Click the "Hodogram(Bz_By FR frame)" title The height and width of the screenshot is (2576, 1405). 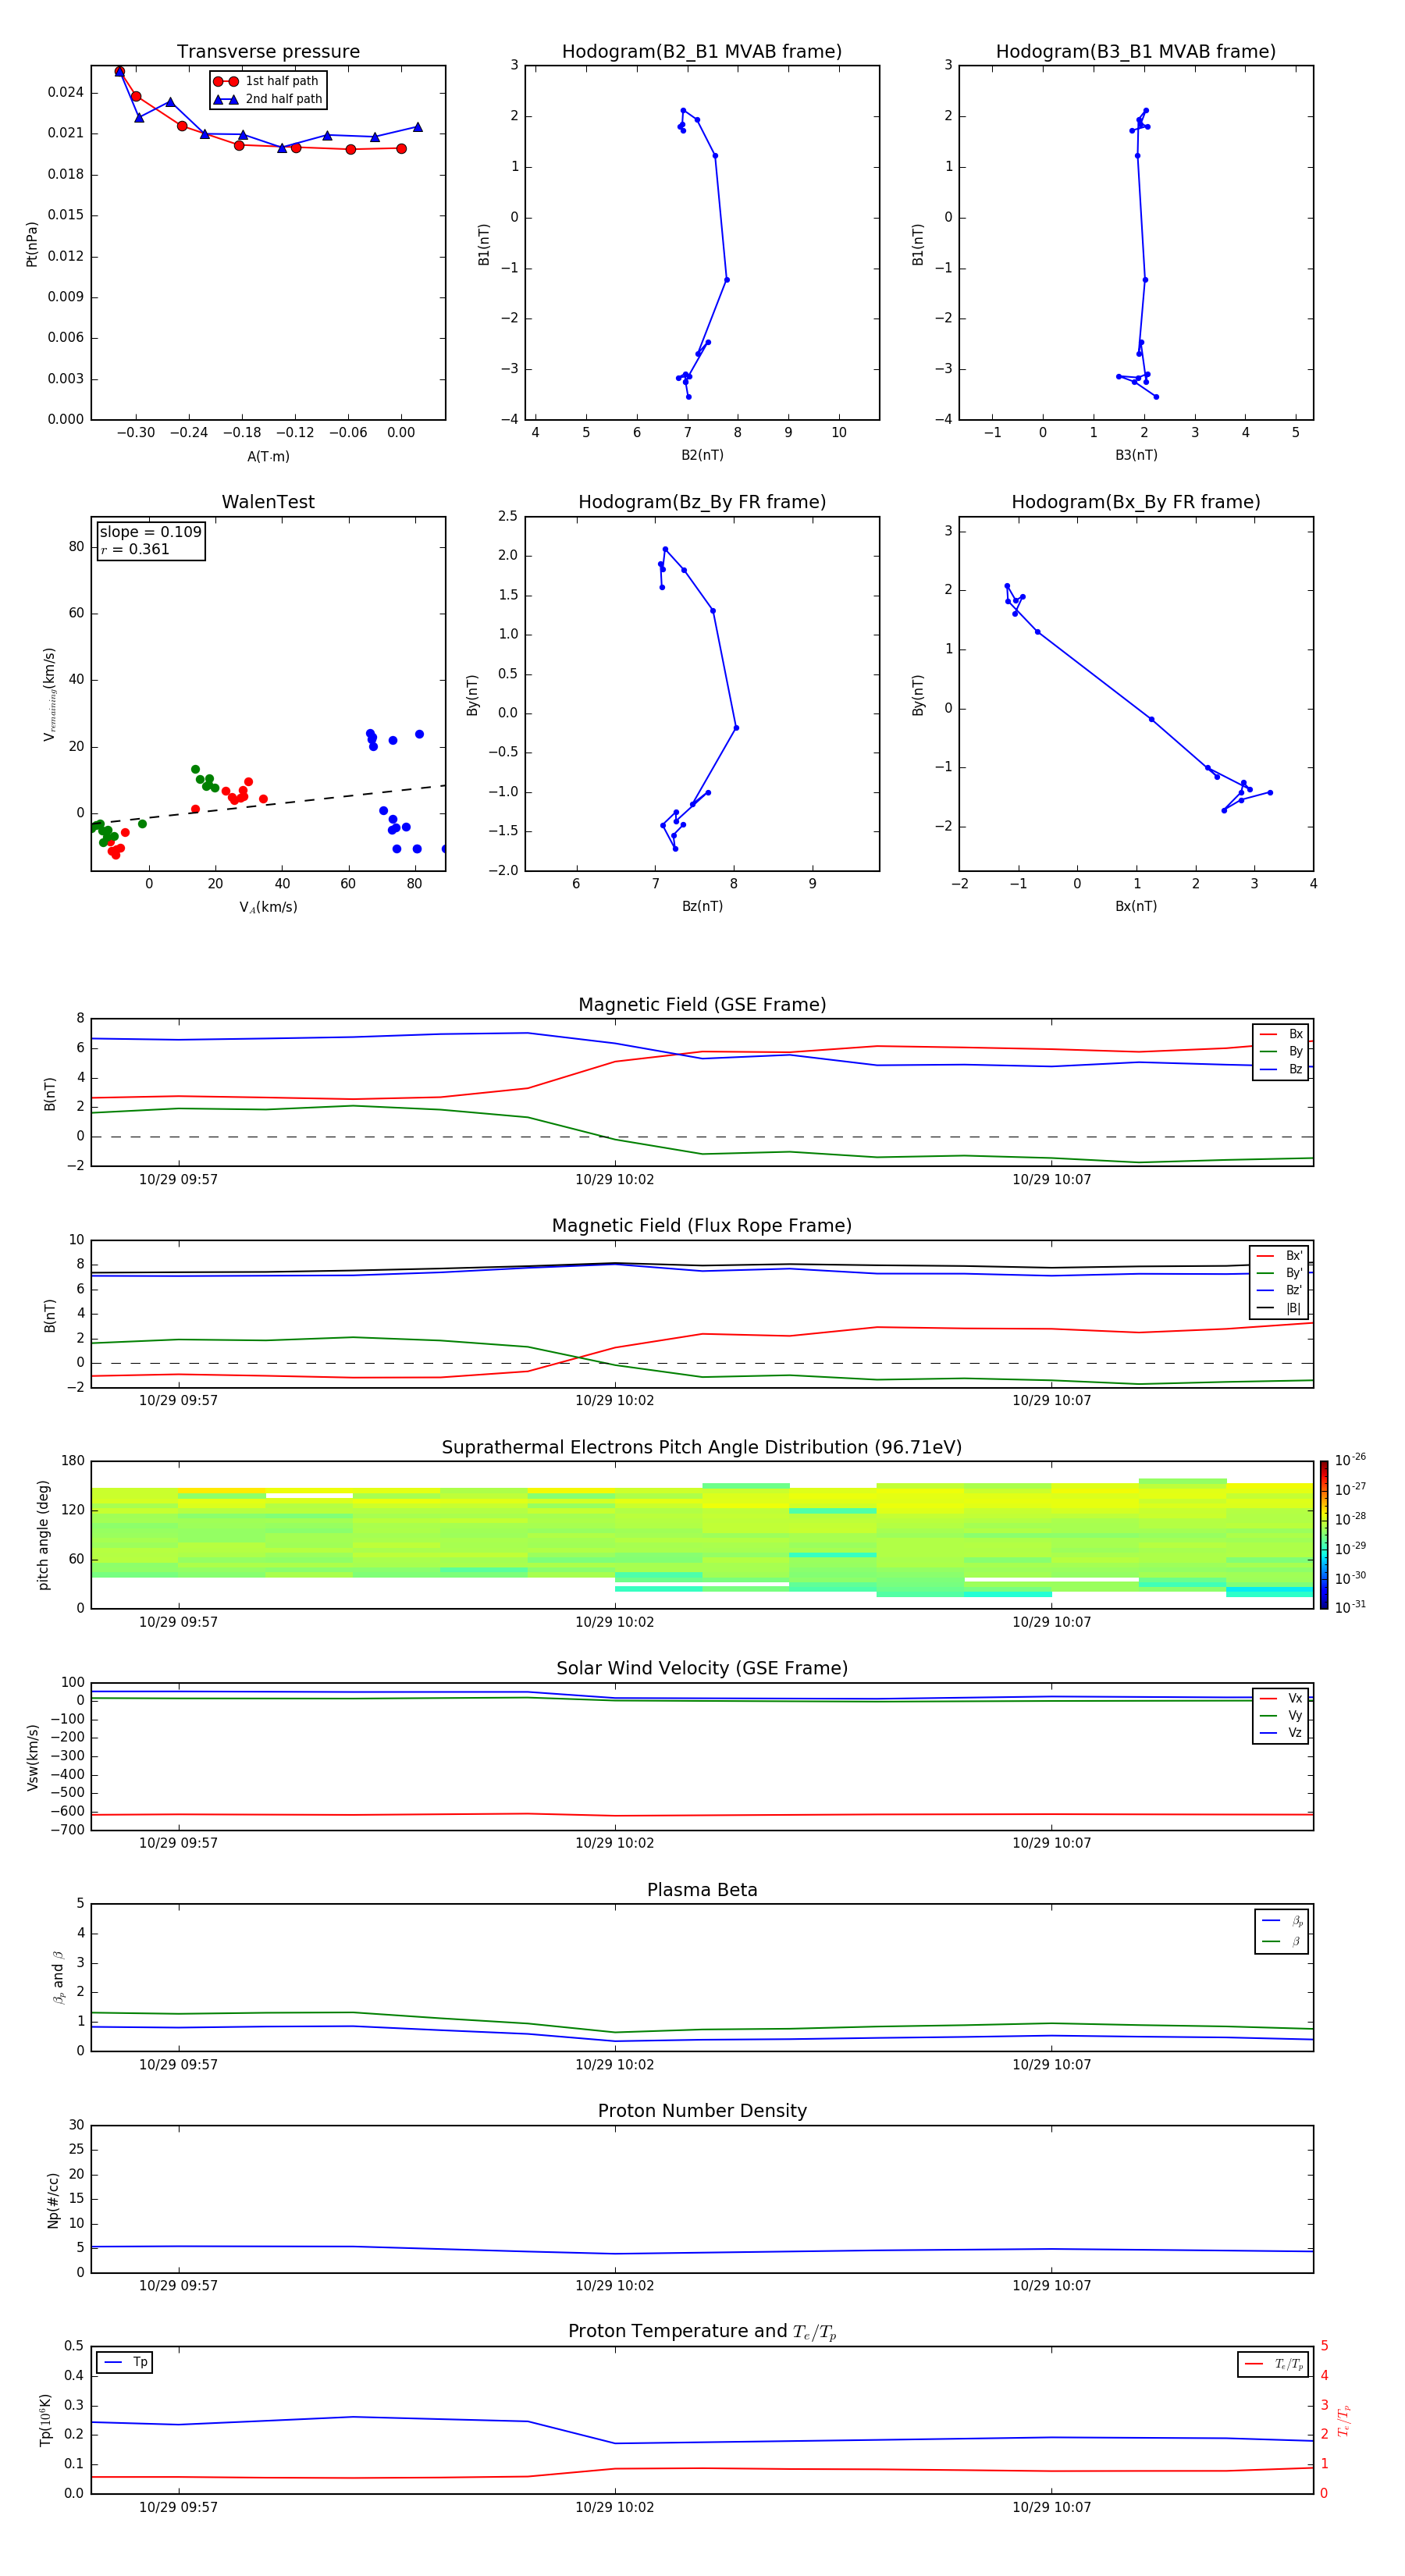(x=702, y=502)
